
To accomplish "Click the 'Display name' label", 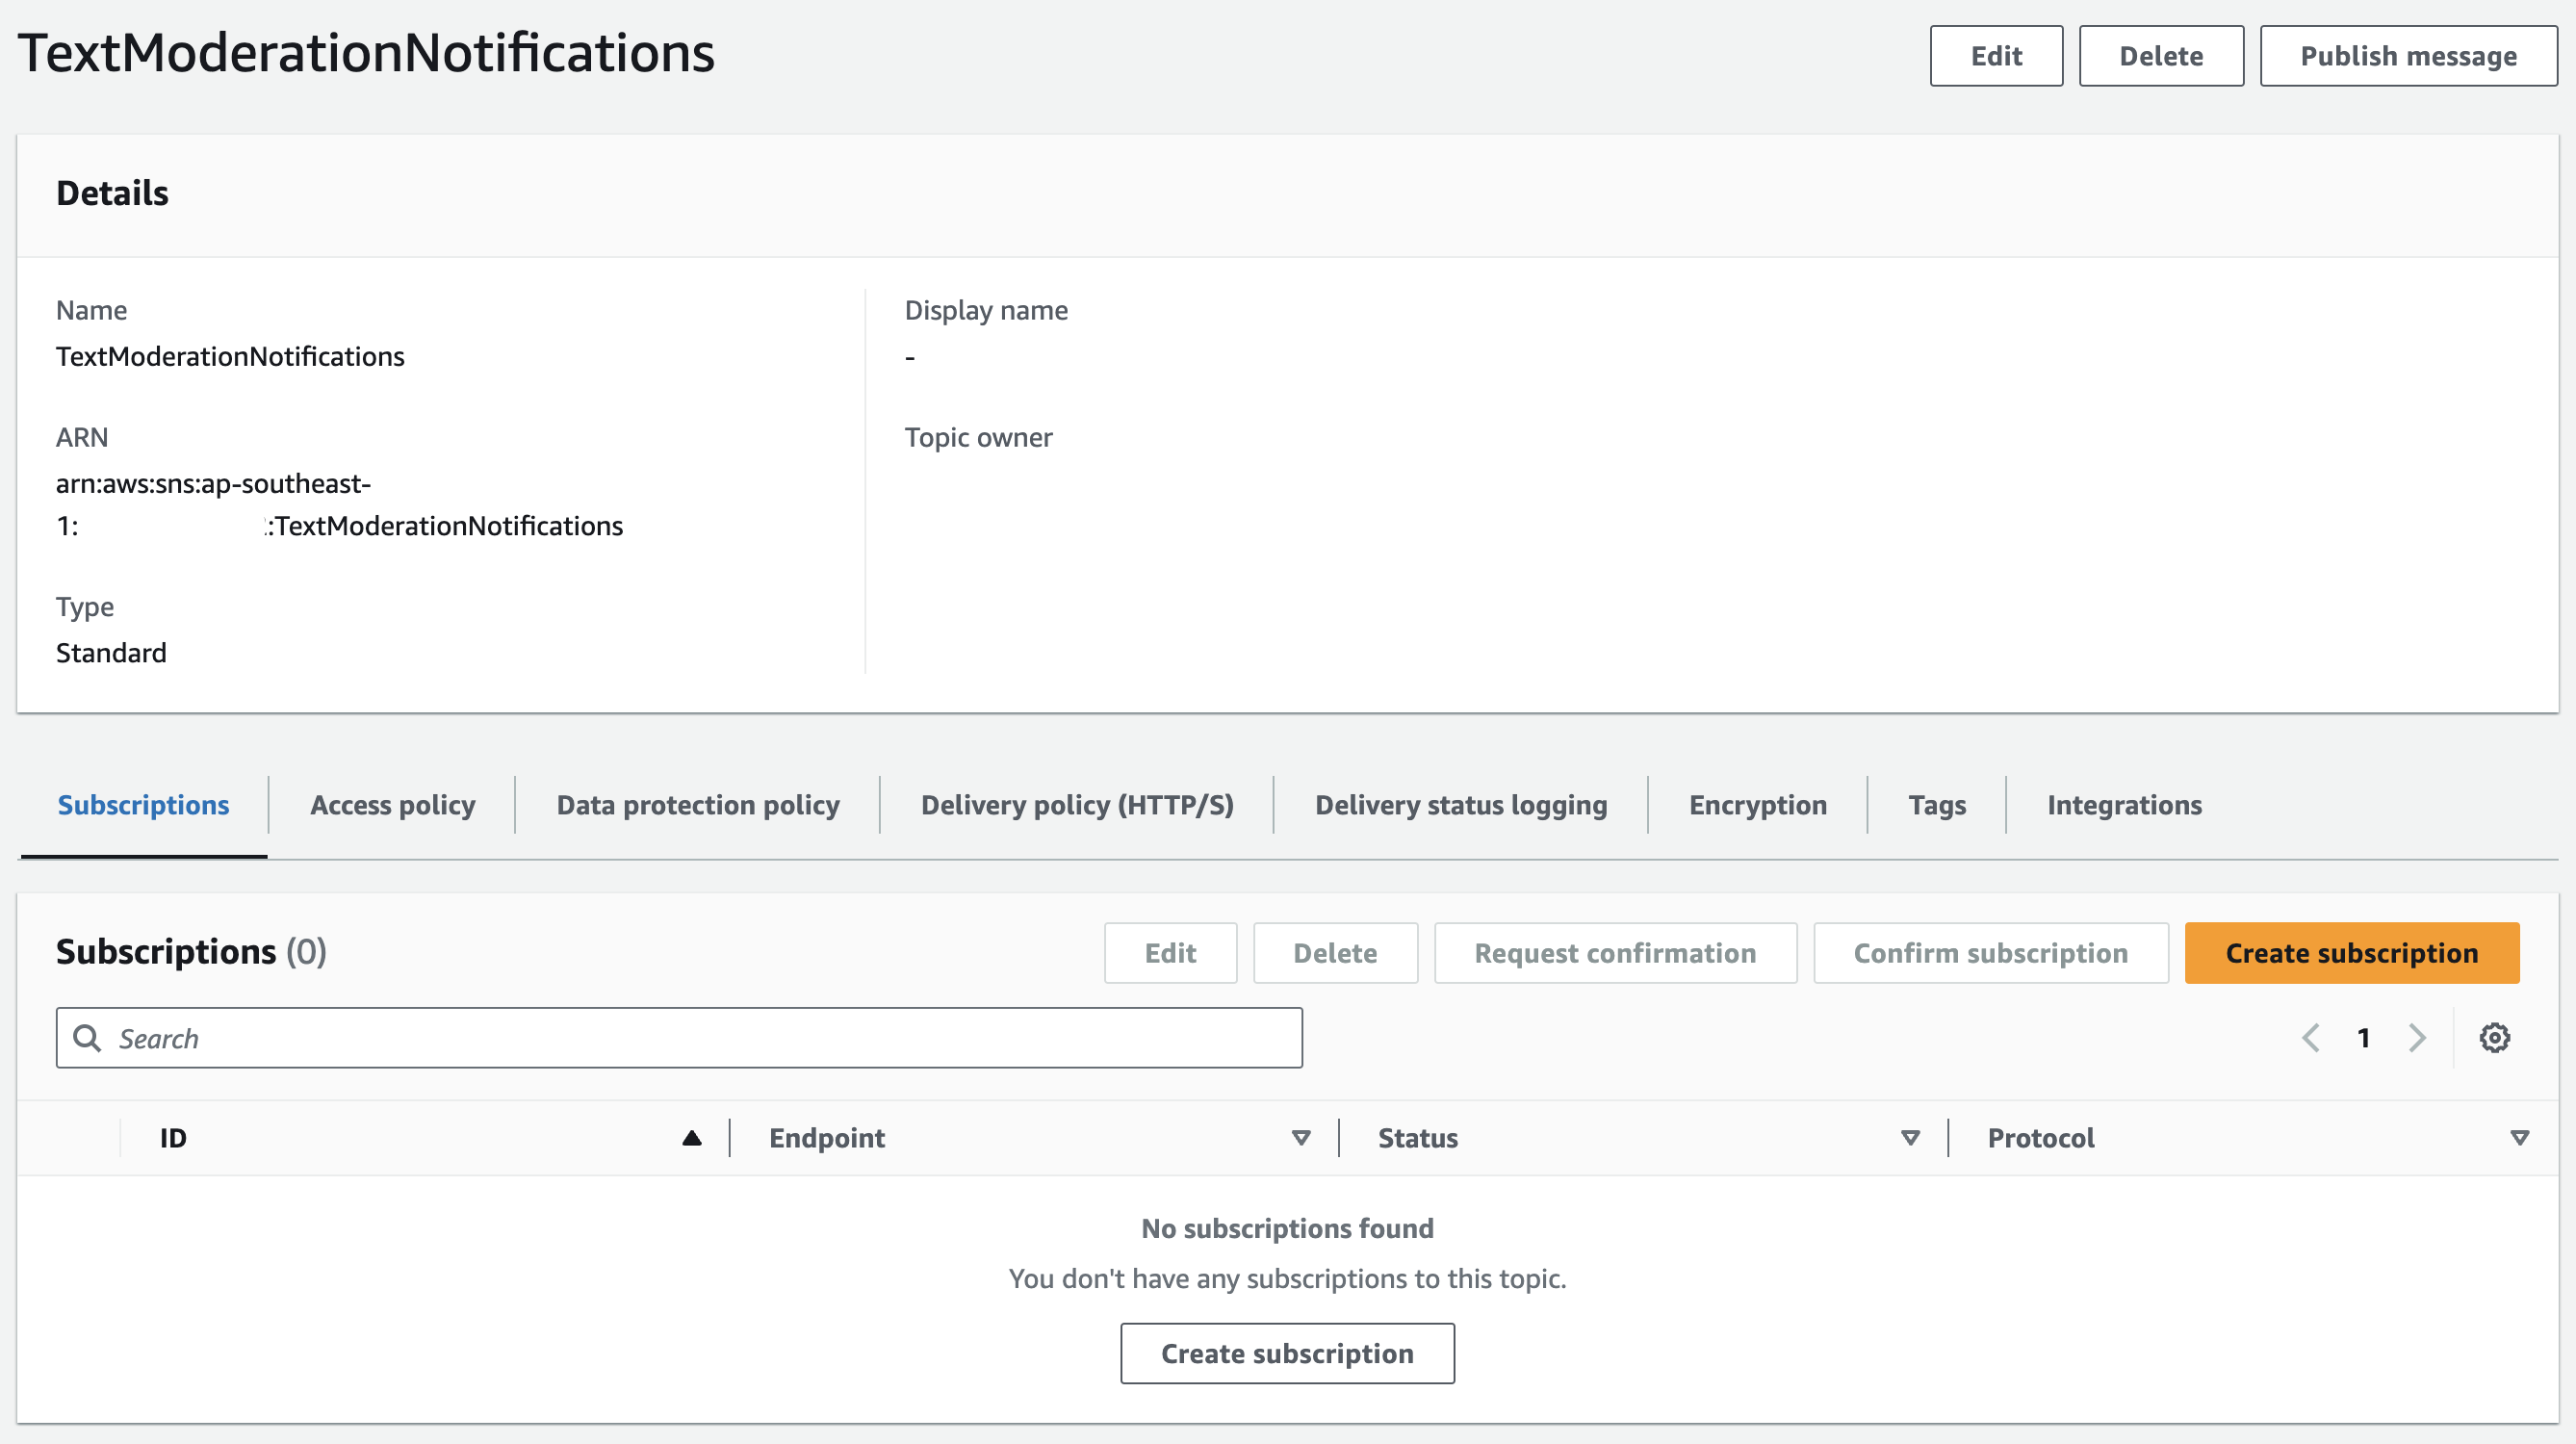I will 986,311.
